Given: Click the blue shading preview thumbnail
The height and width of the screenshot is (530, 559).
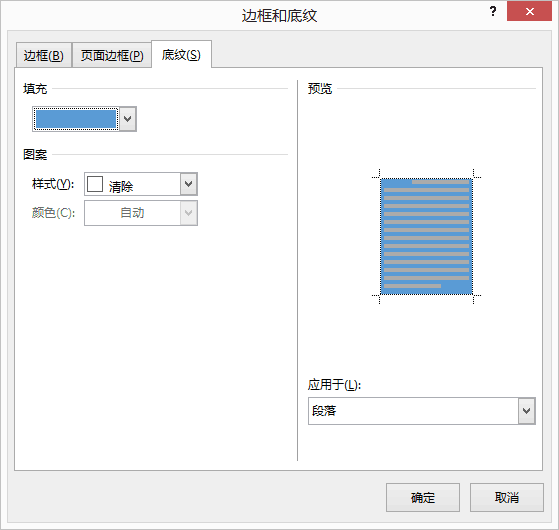Looking at the screenshot, I should 426,236.
